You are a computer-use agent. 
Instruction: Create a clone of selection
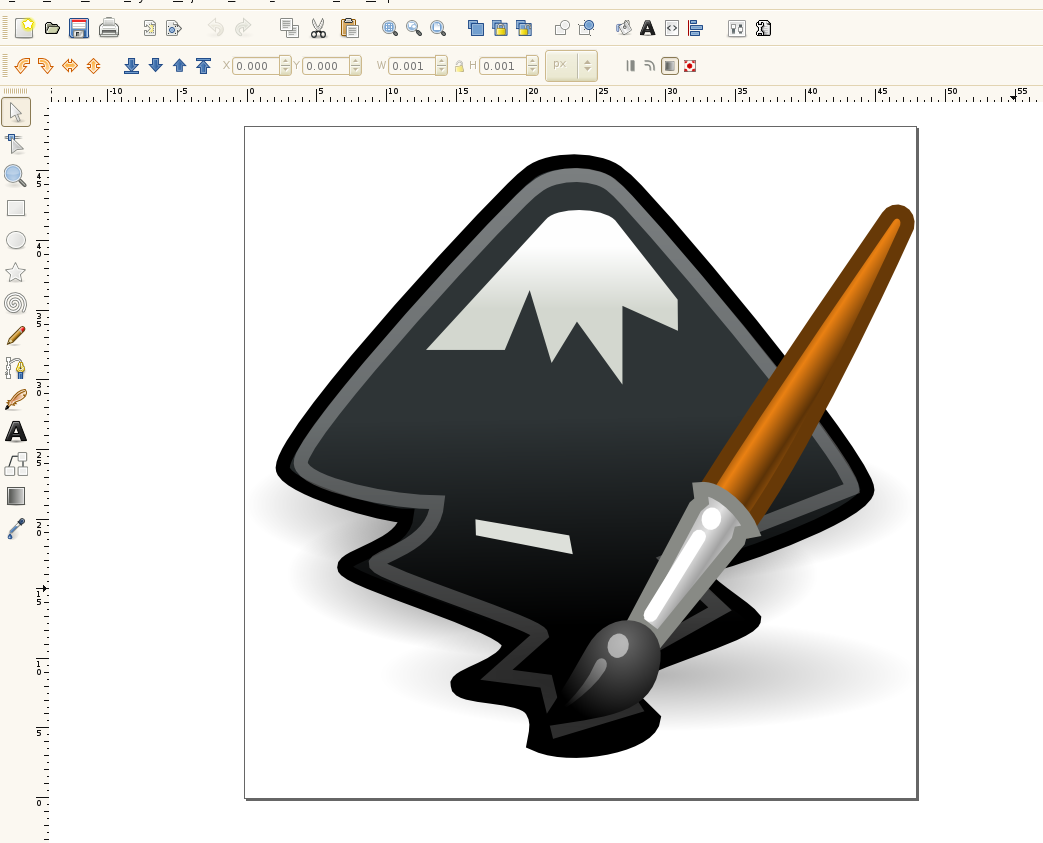pos(500,28)
